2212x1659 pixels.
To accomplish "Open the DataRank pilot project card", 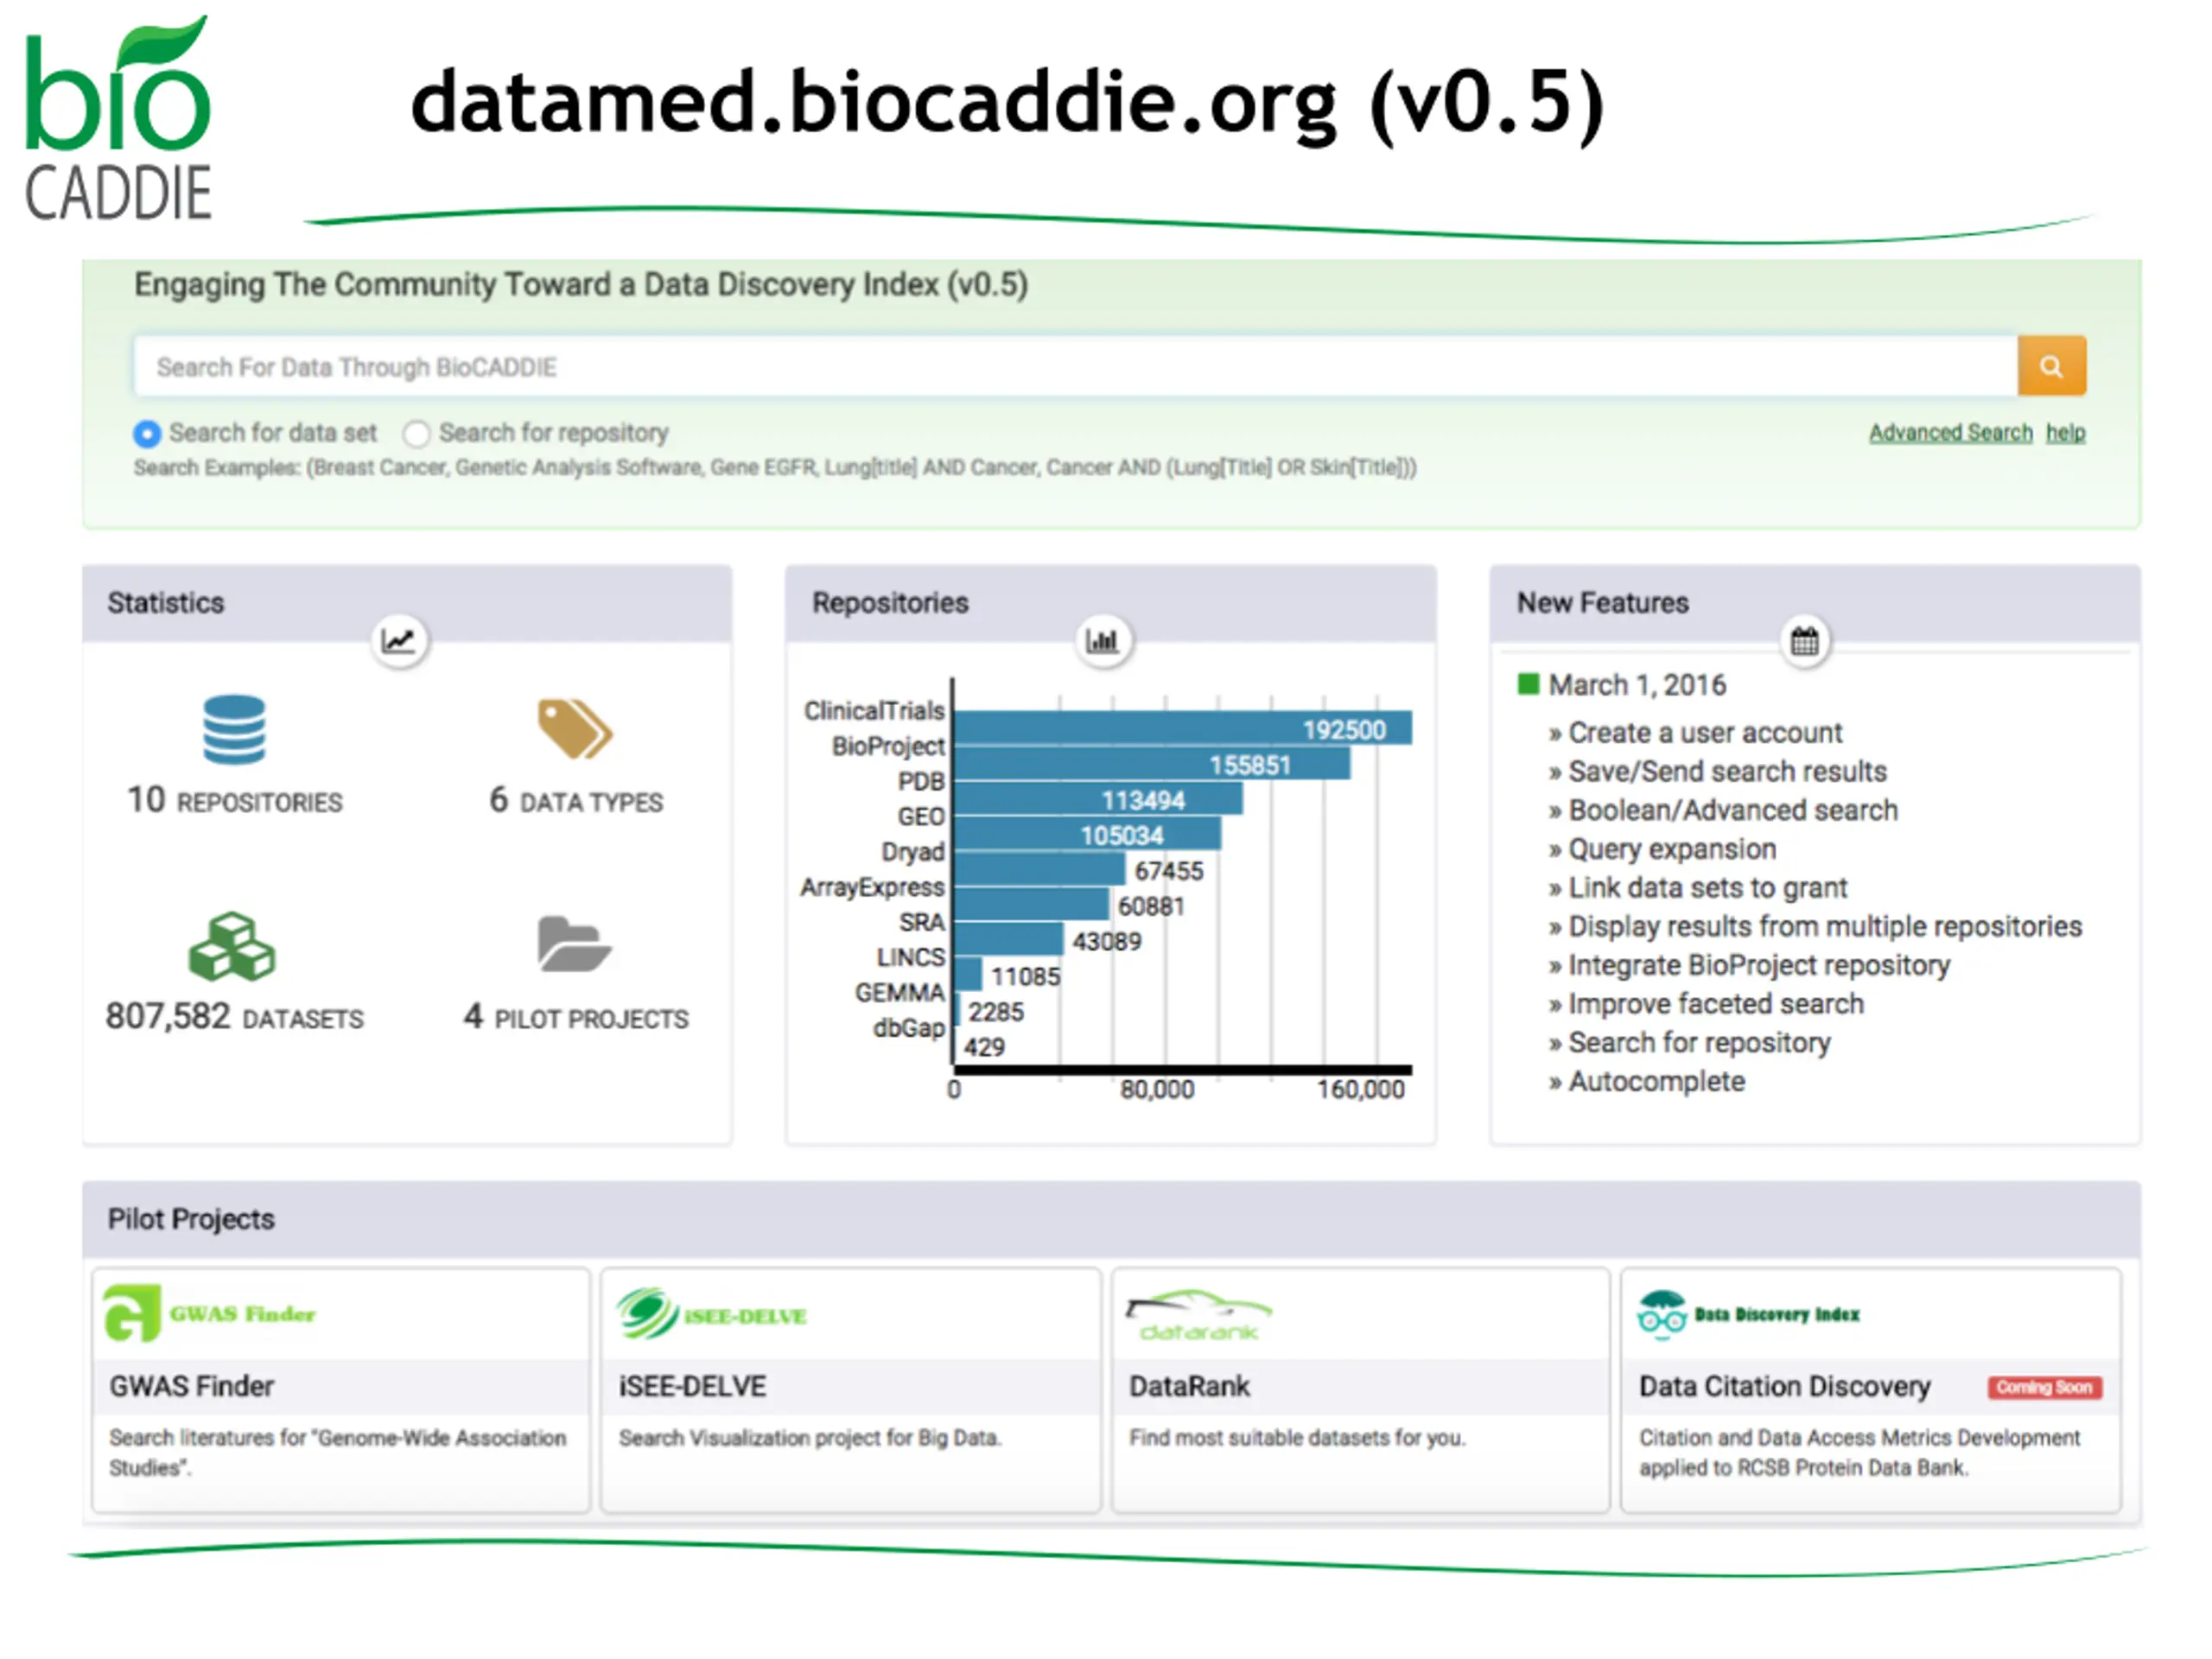I will click(1360, 1389).
